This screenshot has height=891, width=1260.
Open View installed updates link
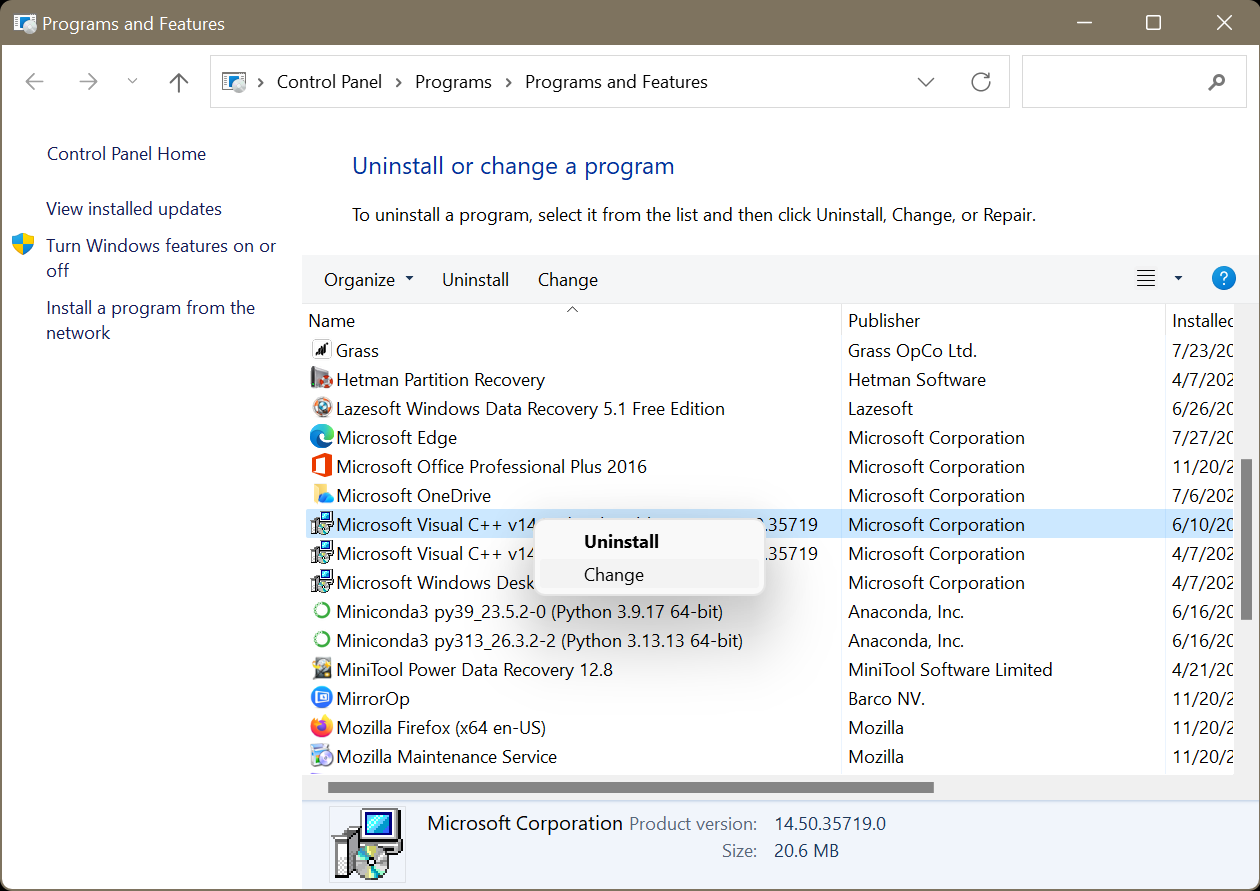(134, 209)
